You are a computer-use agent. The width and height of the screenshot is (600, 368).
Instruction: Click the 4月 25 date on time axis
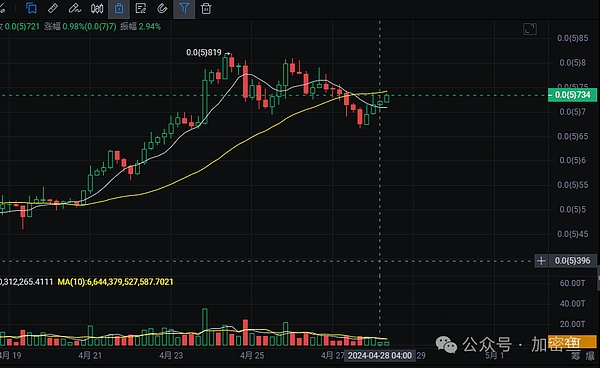[252, 355]
